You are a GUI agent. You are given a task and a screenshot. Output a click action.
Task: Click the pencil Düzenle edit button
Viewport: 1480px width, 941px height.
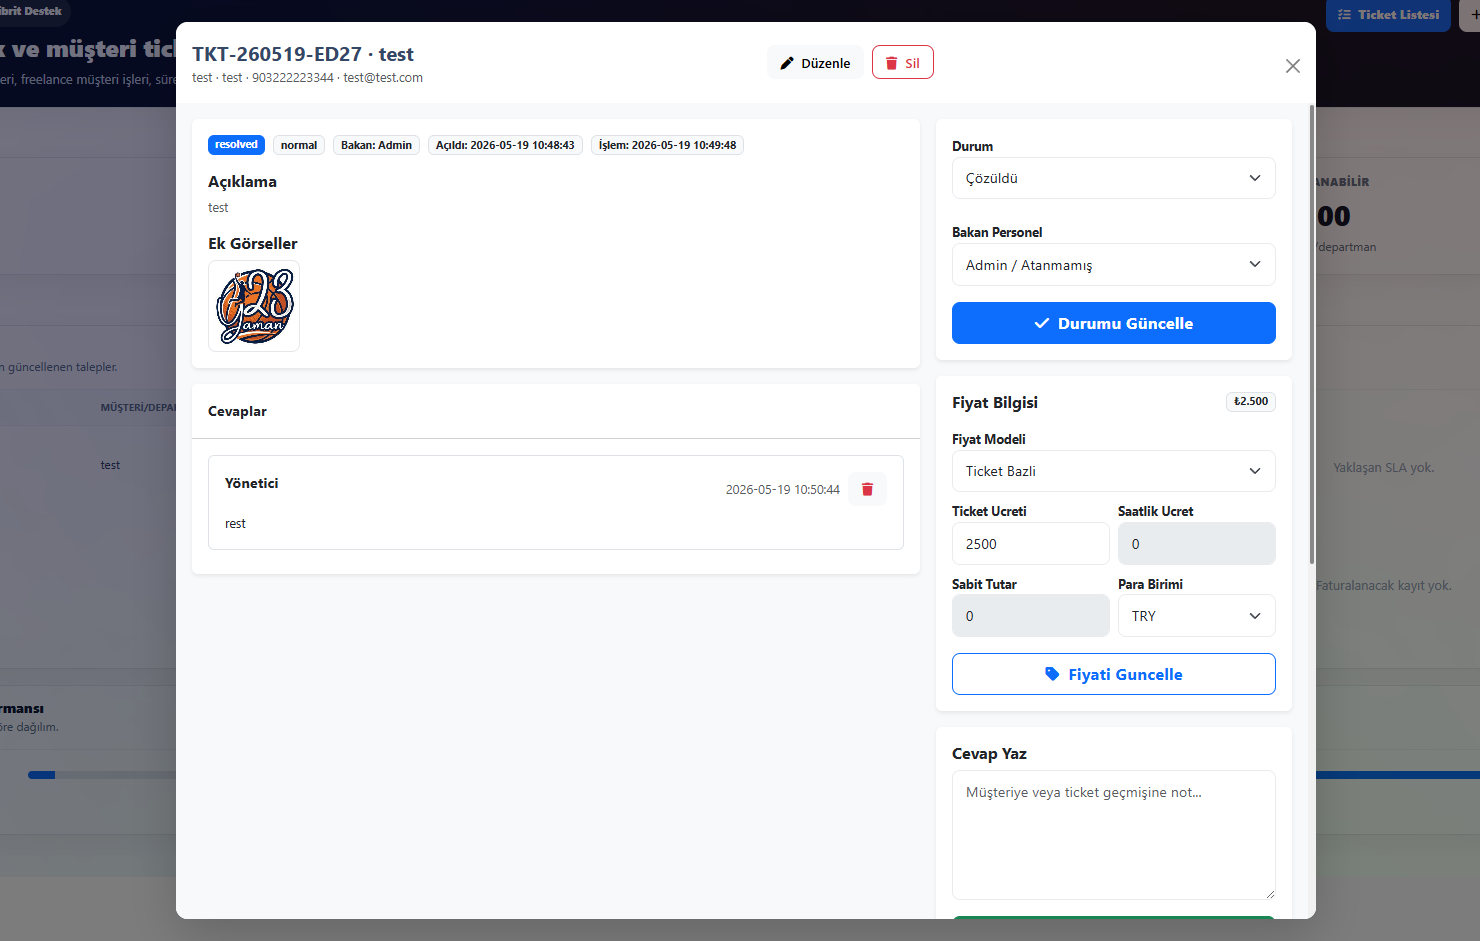click(x=815, y=62)
